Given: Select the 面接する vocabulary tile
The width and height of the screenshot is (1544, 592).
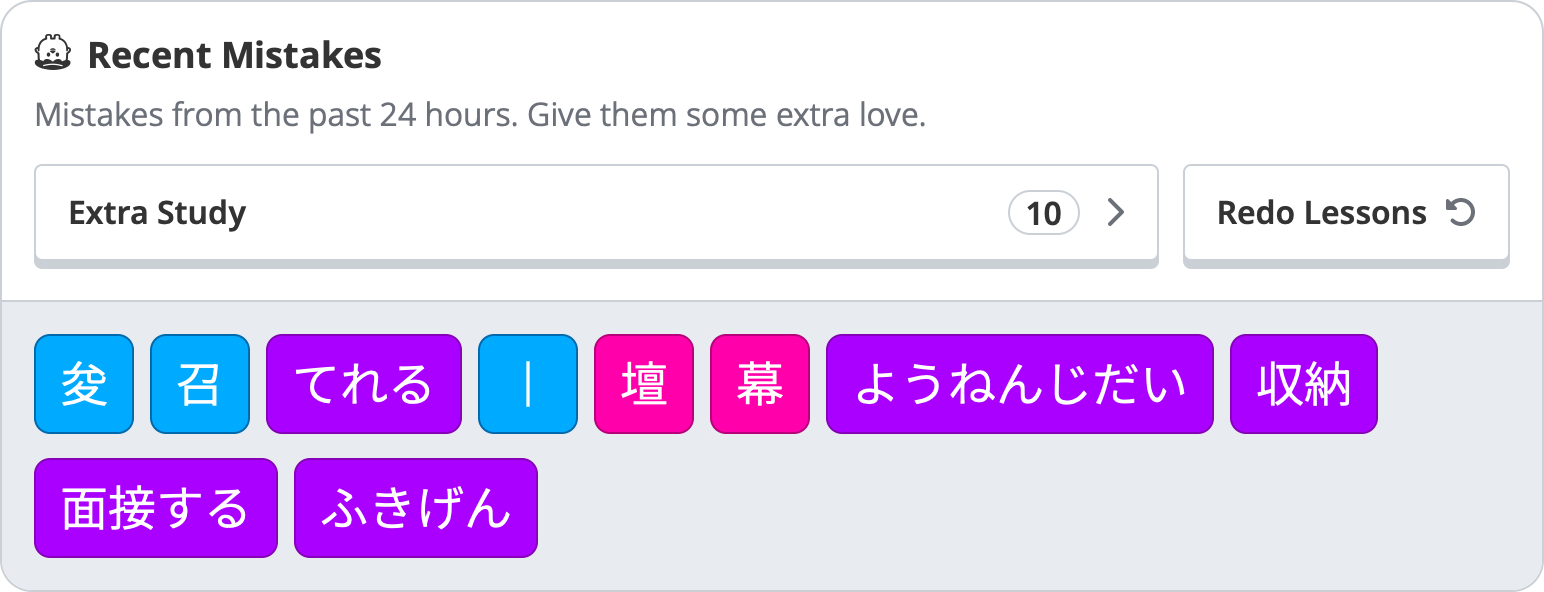Looking at the screenshot, I should (x=156, y=508).
